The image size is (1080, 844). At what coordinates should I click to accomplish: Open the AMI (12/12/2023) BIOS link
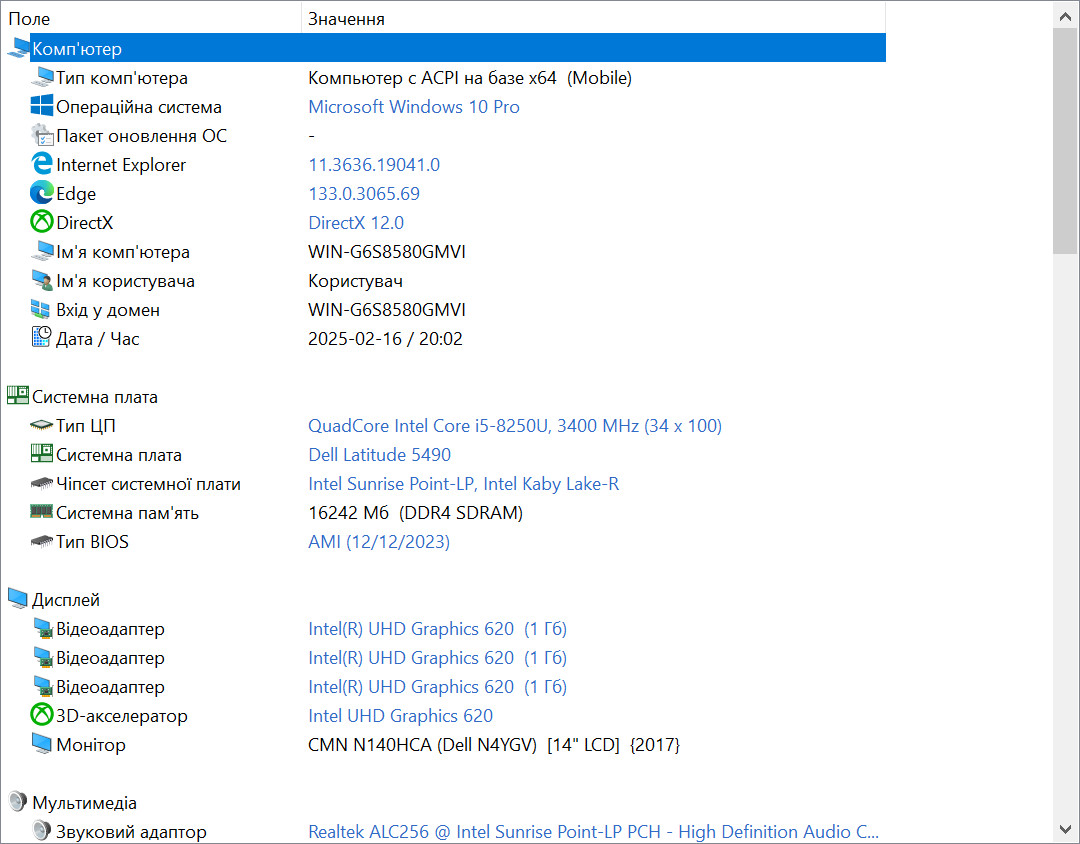tap(379, 542)
